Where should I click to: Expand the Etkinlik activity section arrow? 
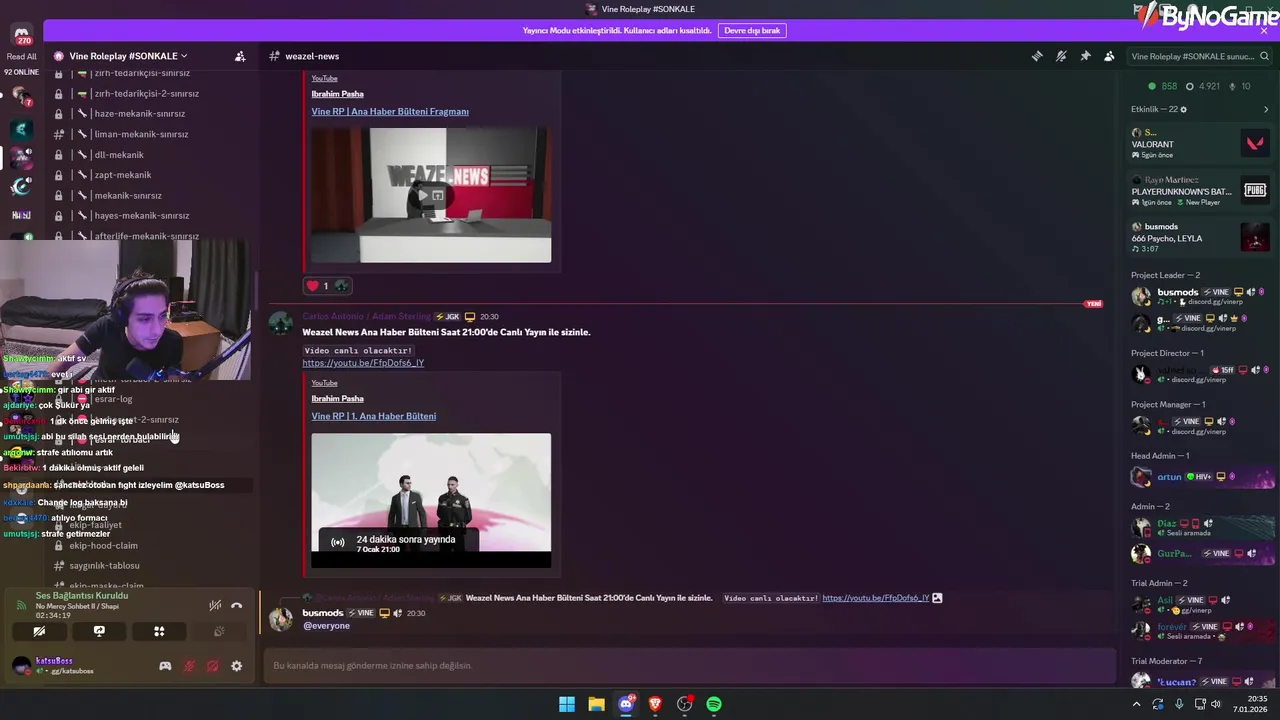pyautogui.click(x=1266, y=109)
